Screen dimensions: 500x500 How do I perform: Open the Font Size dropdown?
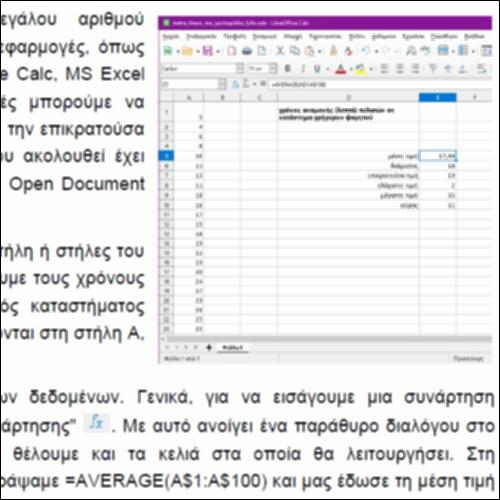tap(273, 69)
